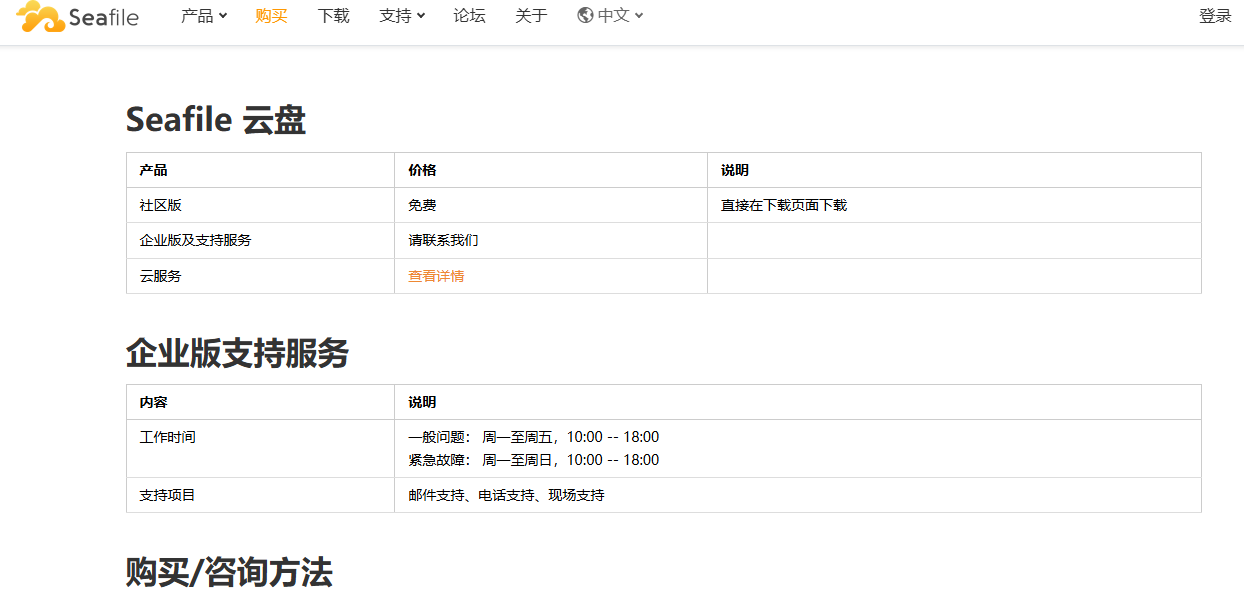Click 直接在下载页面下载 description text
Viewport: 1244px width, 595px height.
784,205
